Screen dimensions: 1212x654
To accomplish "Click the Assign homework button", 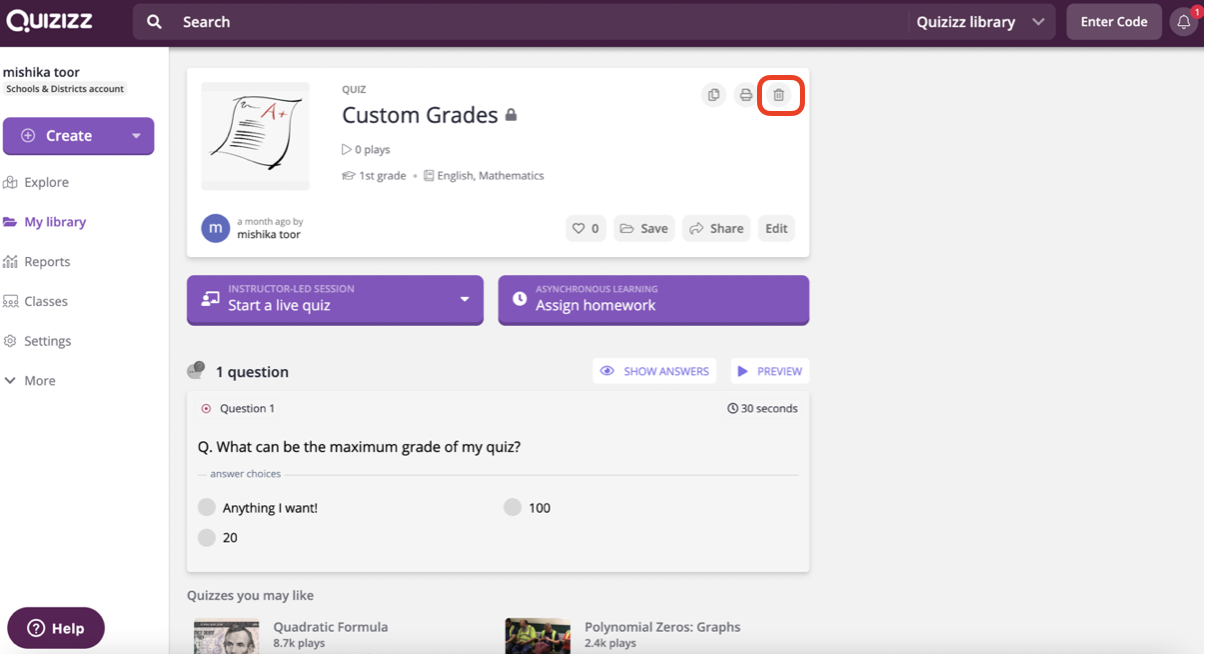I will tap(653, 300).
